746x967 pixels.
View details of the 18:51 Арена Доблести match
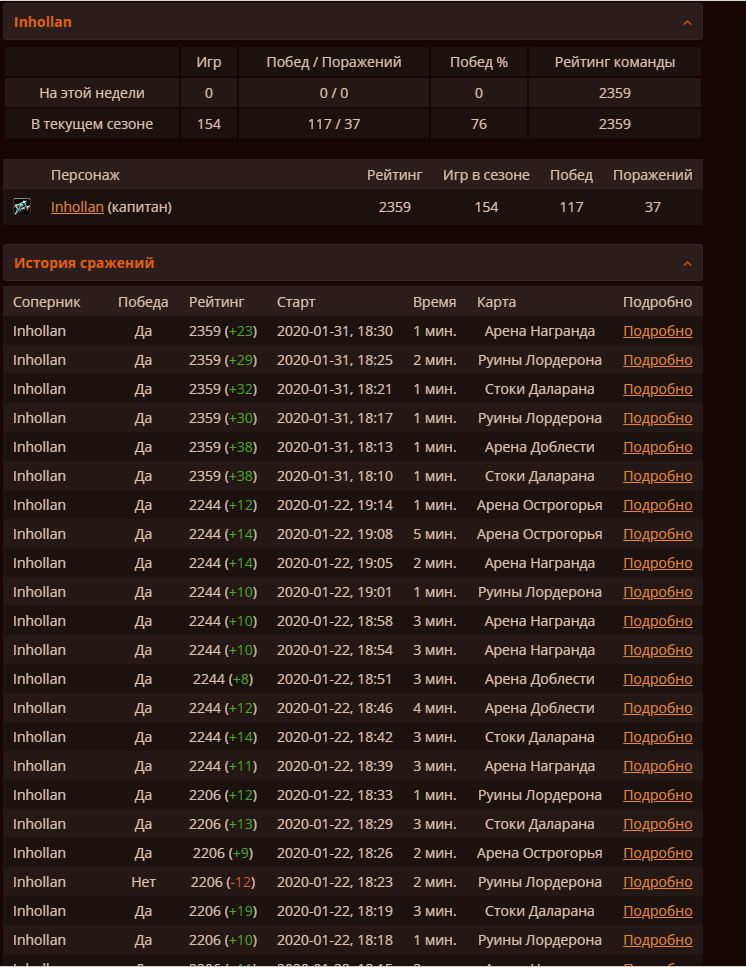(x=657, y=679)
